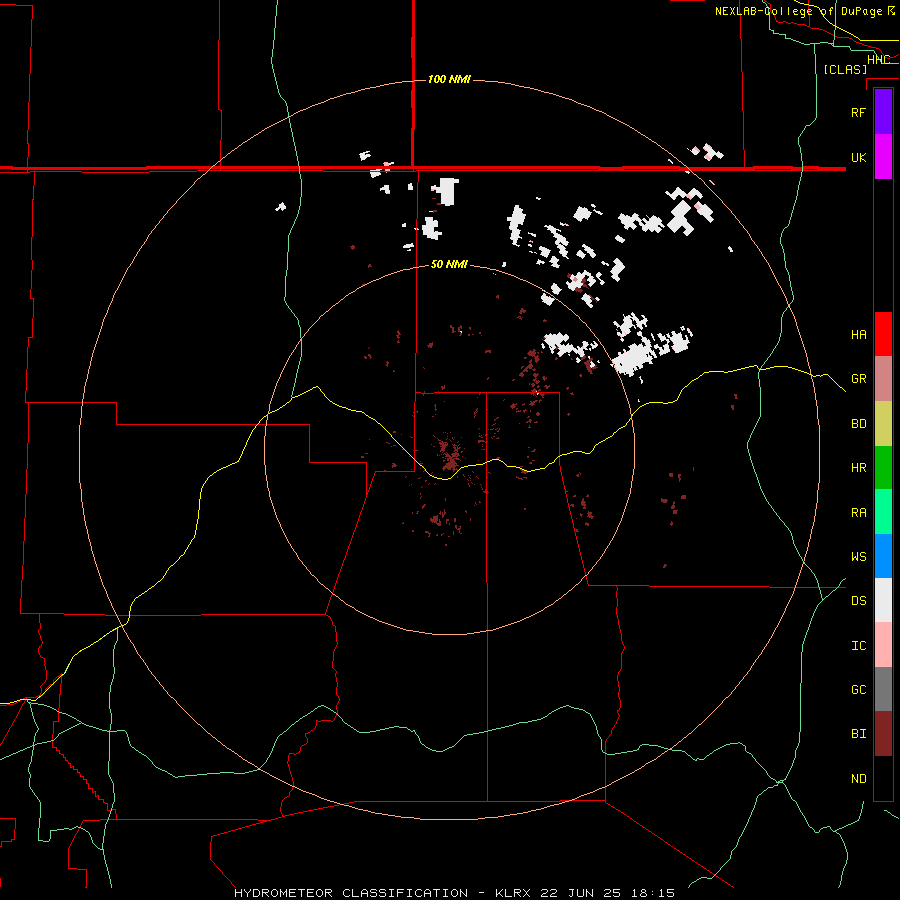
Task: Click the HHC product label
Action: [878, 59]
